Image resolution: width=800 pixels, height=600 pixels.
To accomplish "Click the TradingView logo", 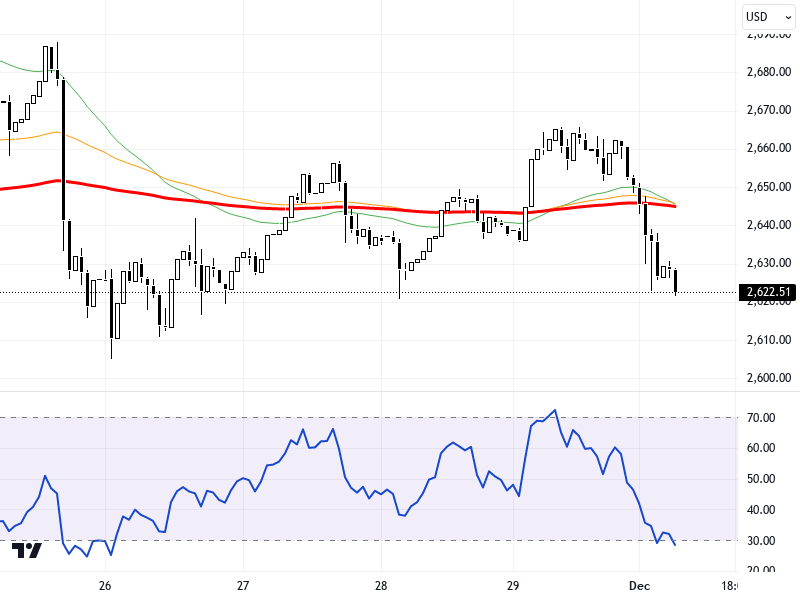I will tap(27, 550).
